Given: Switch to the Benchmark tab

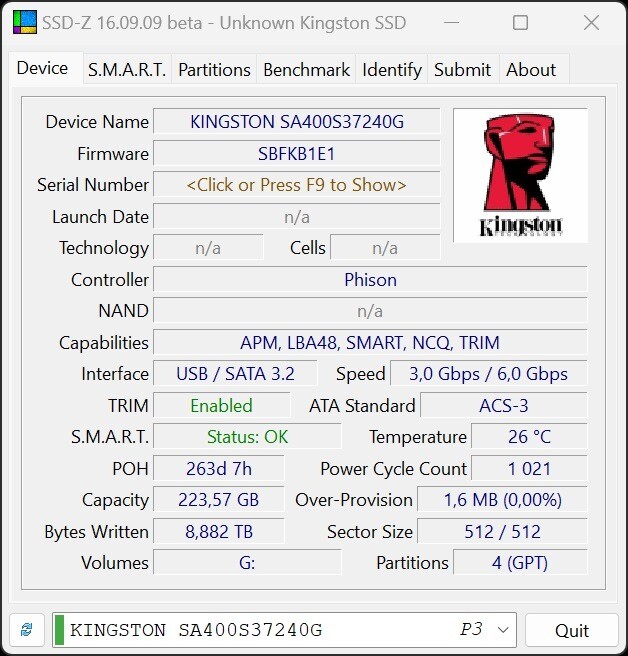Looking at the screenshot, I should click(306, 69).
